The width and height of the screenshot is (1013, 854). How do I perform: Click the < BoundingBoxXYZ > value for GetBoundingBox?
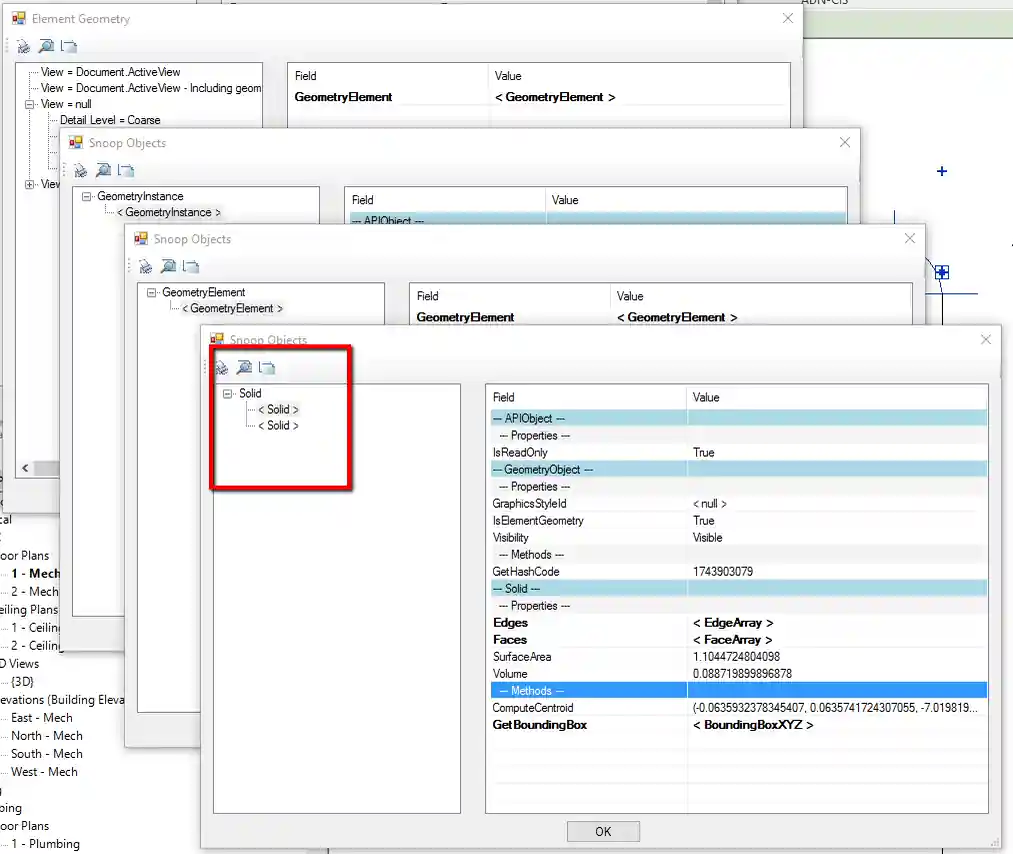[752, 725]
